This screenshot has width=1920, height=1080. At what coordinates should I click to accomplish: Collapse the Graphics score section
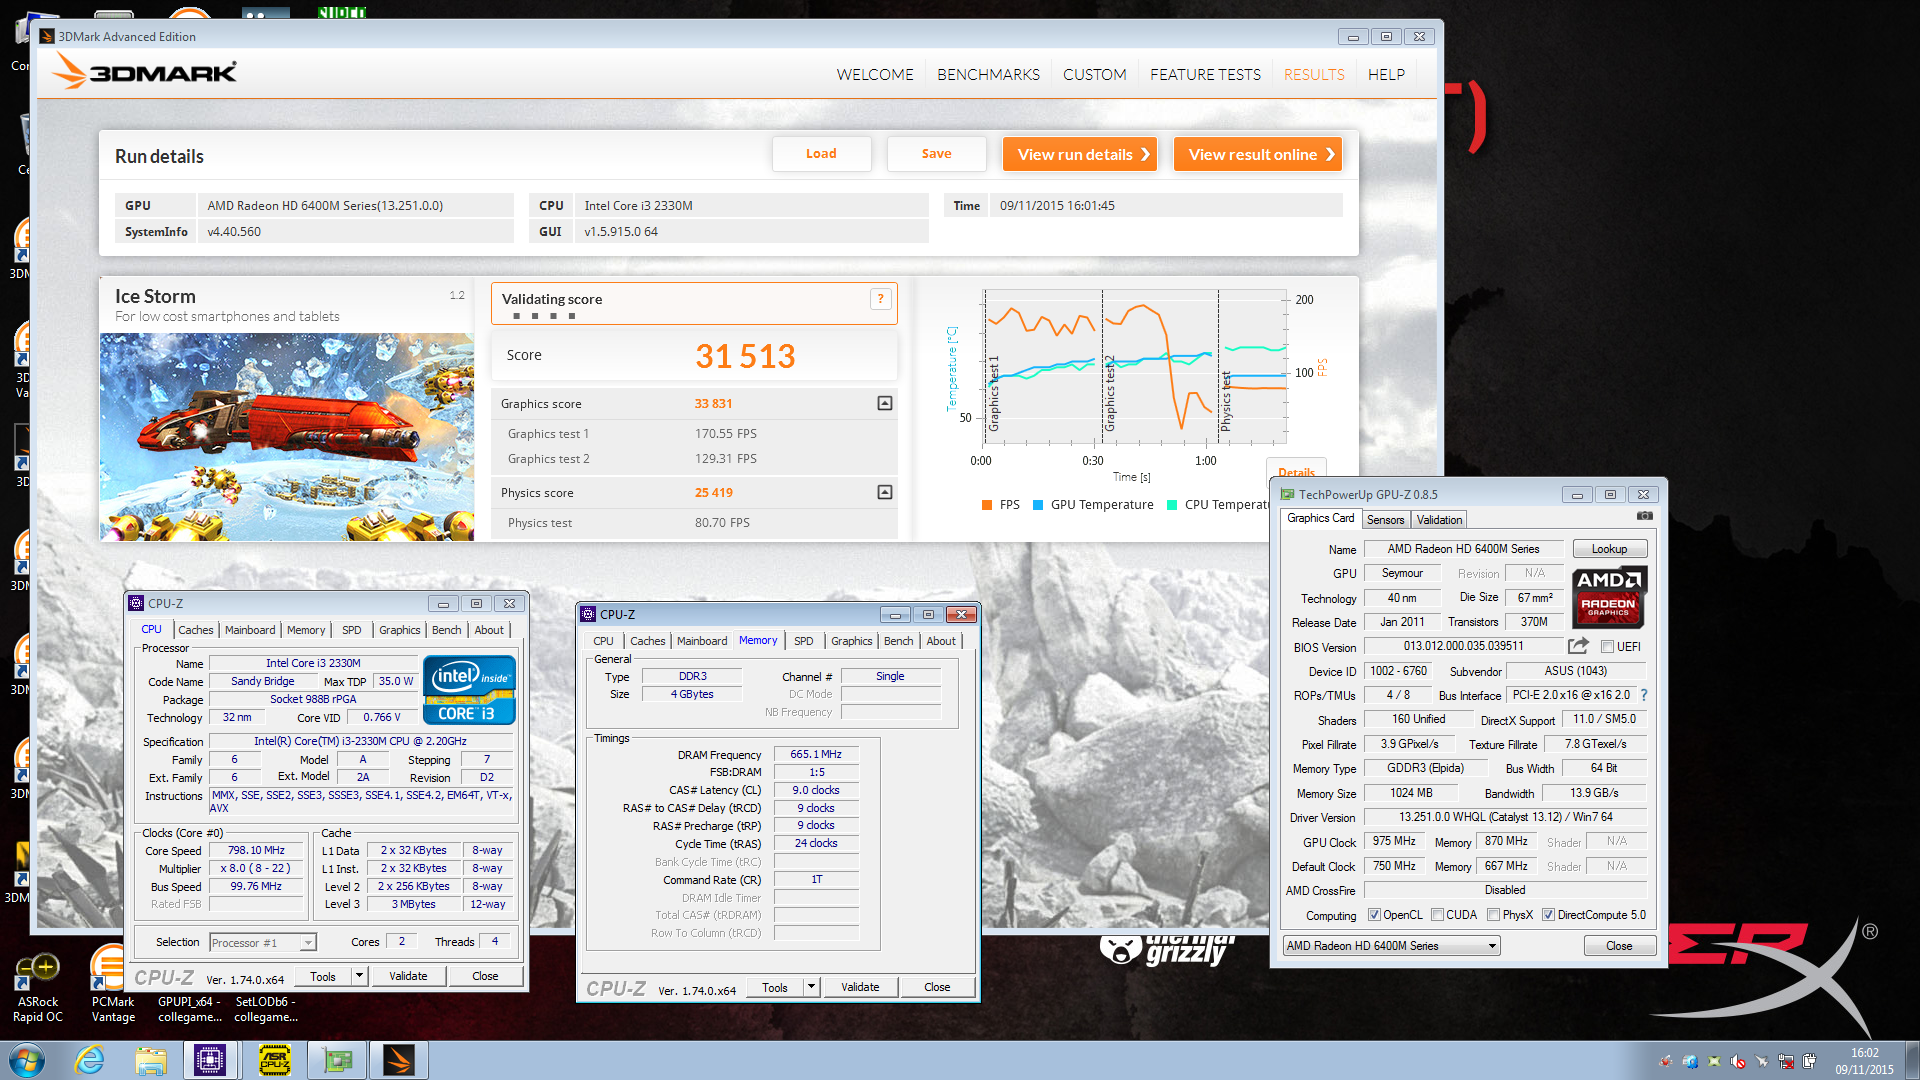click(885, 403)
